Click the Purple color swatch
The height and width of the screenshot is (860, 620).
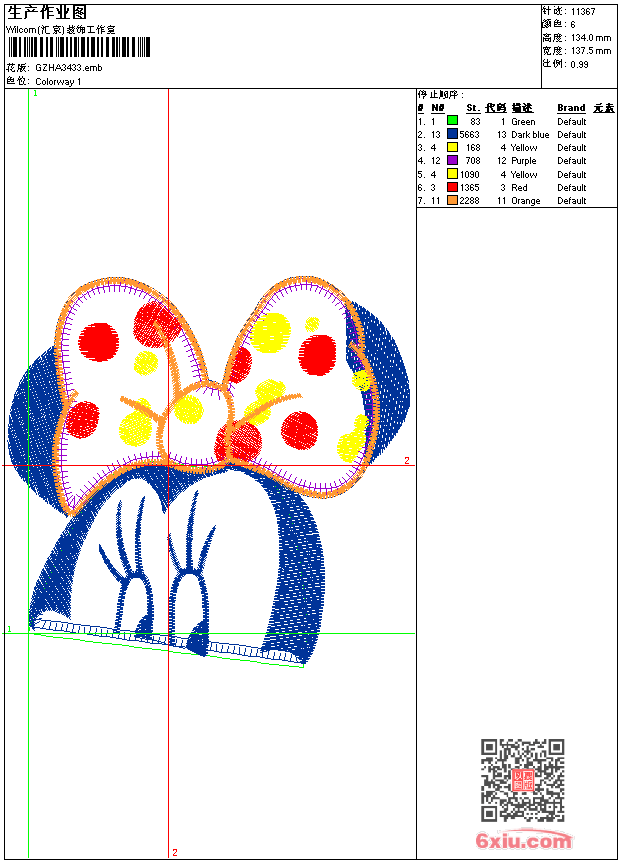tap(452, 160)
